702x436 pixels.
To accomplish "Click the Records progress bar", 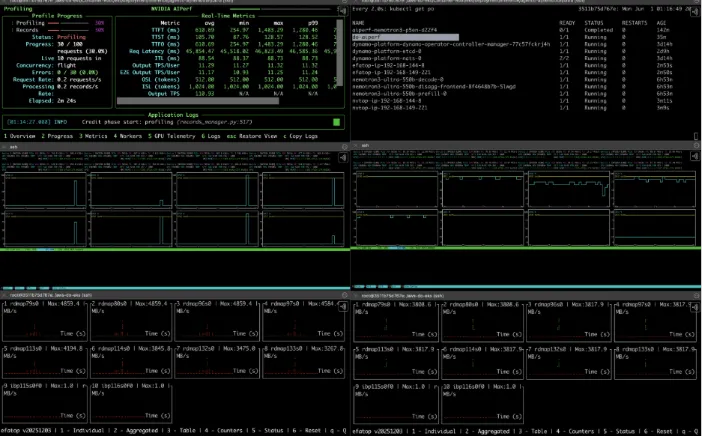I will 69,30.
